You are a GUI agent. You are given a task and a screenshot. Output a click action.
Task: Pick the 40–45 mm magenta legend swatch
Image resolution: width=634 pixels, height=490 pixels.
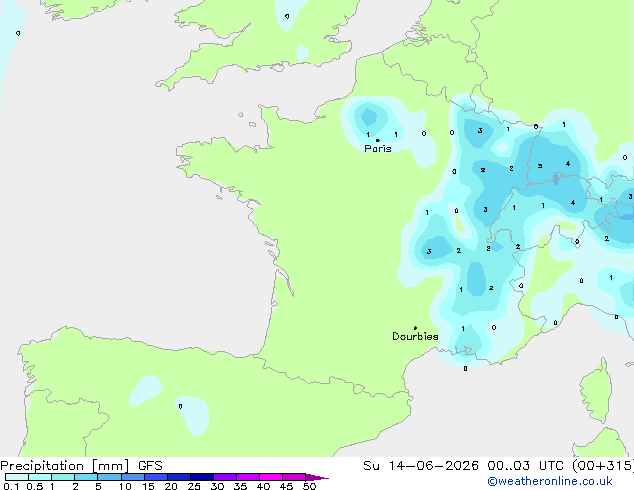[x=271, y=477]
